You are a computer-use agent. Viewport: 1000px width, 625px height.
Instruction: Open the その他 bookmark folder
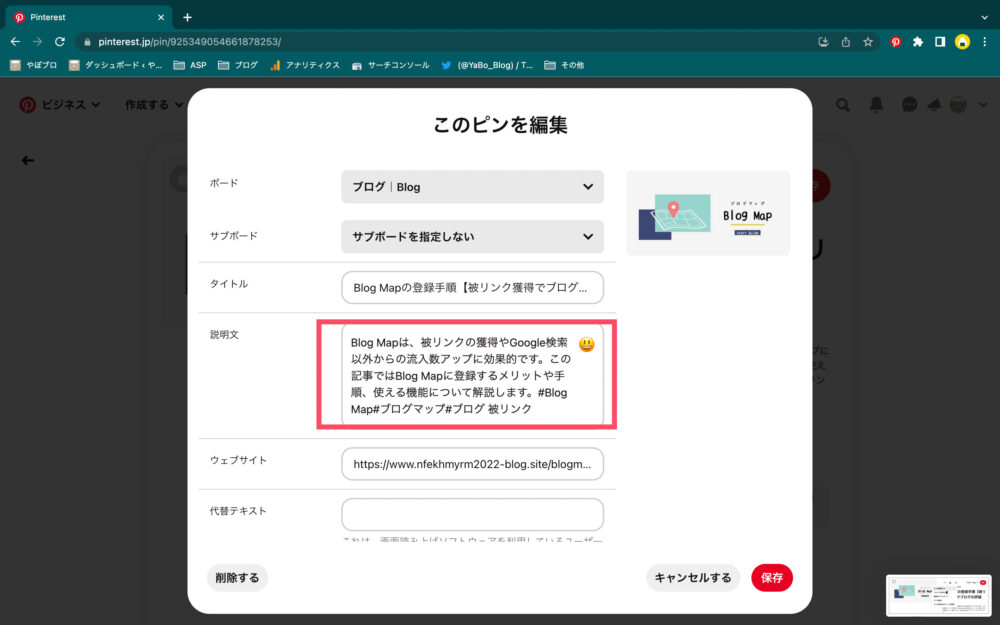(564, 65)
